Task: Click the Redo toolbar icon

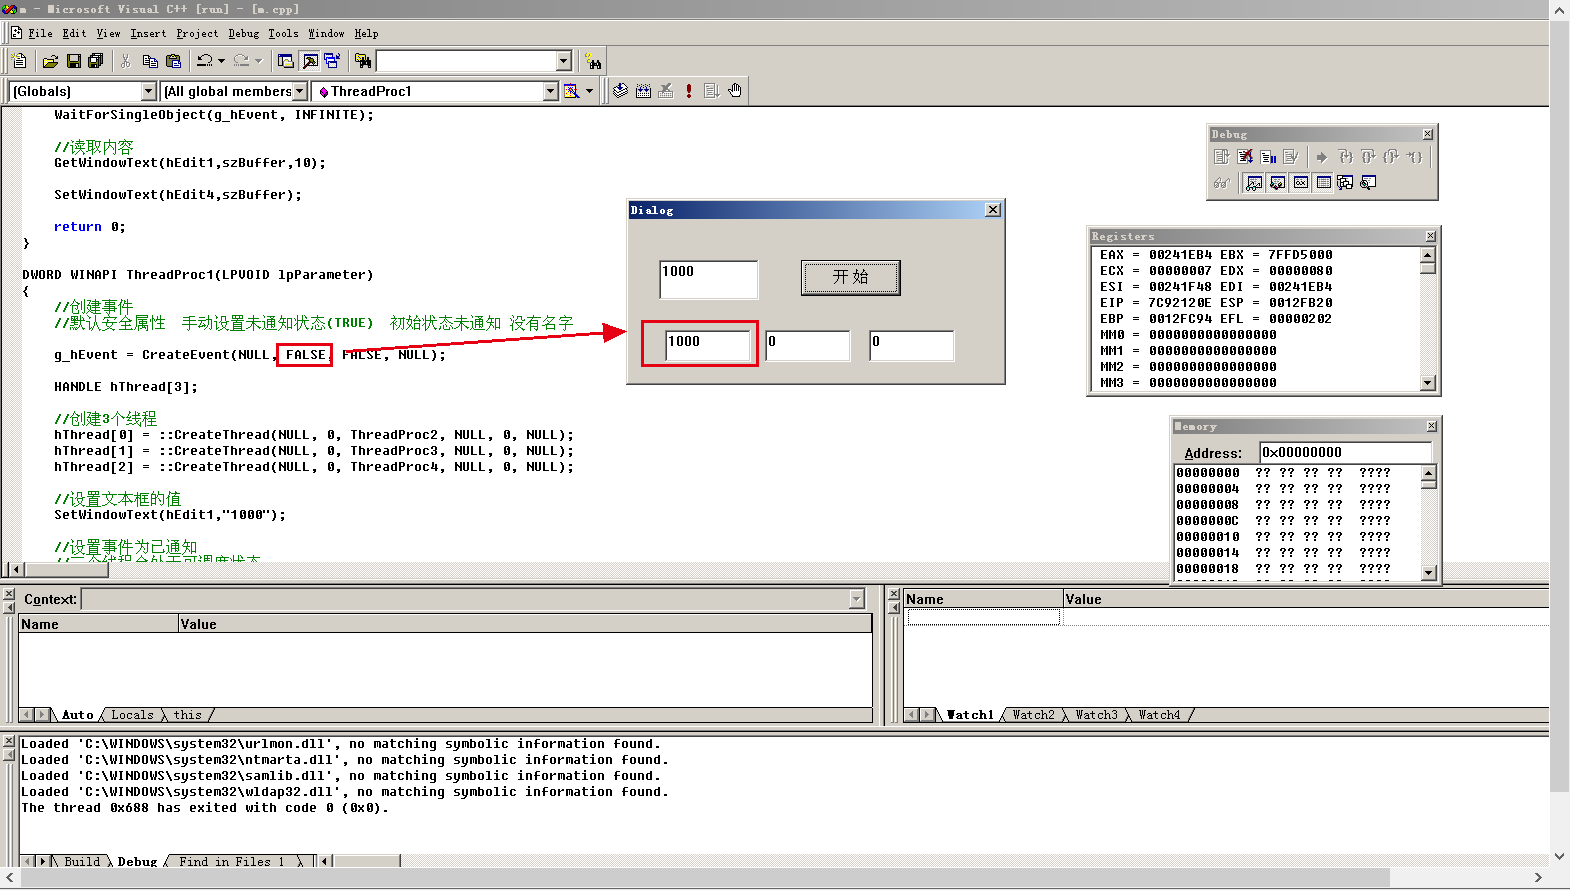Action: tap(241, 61)
